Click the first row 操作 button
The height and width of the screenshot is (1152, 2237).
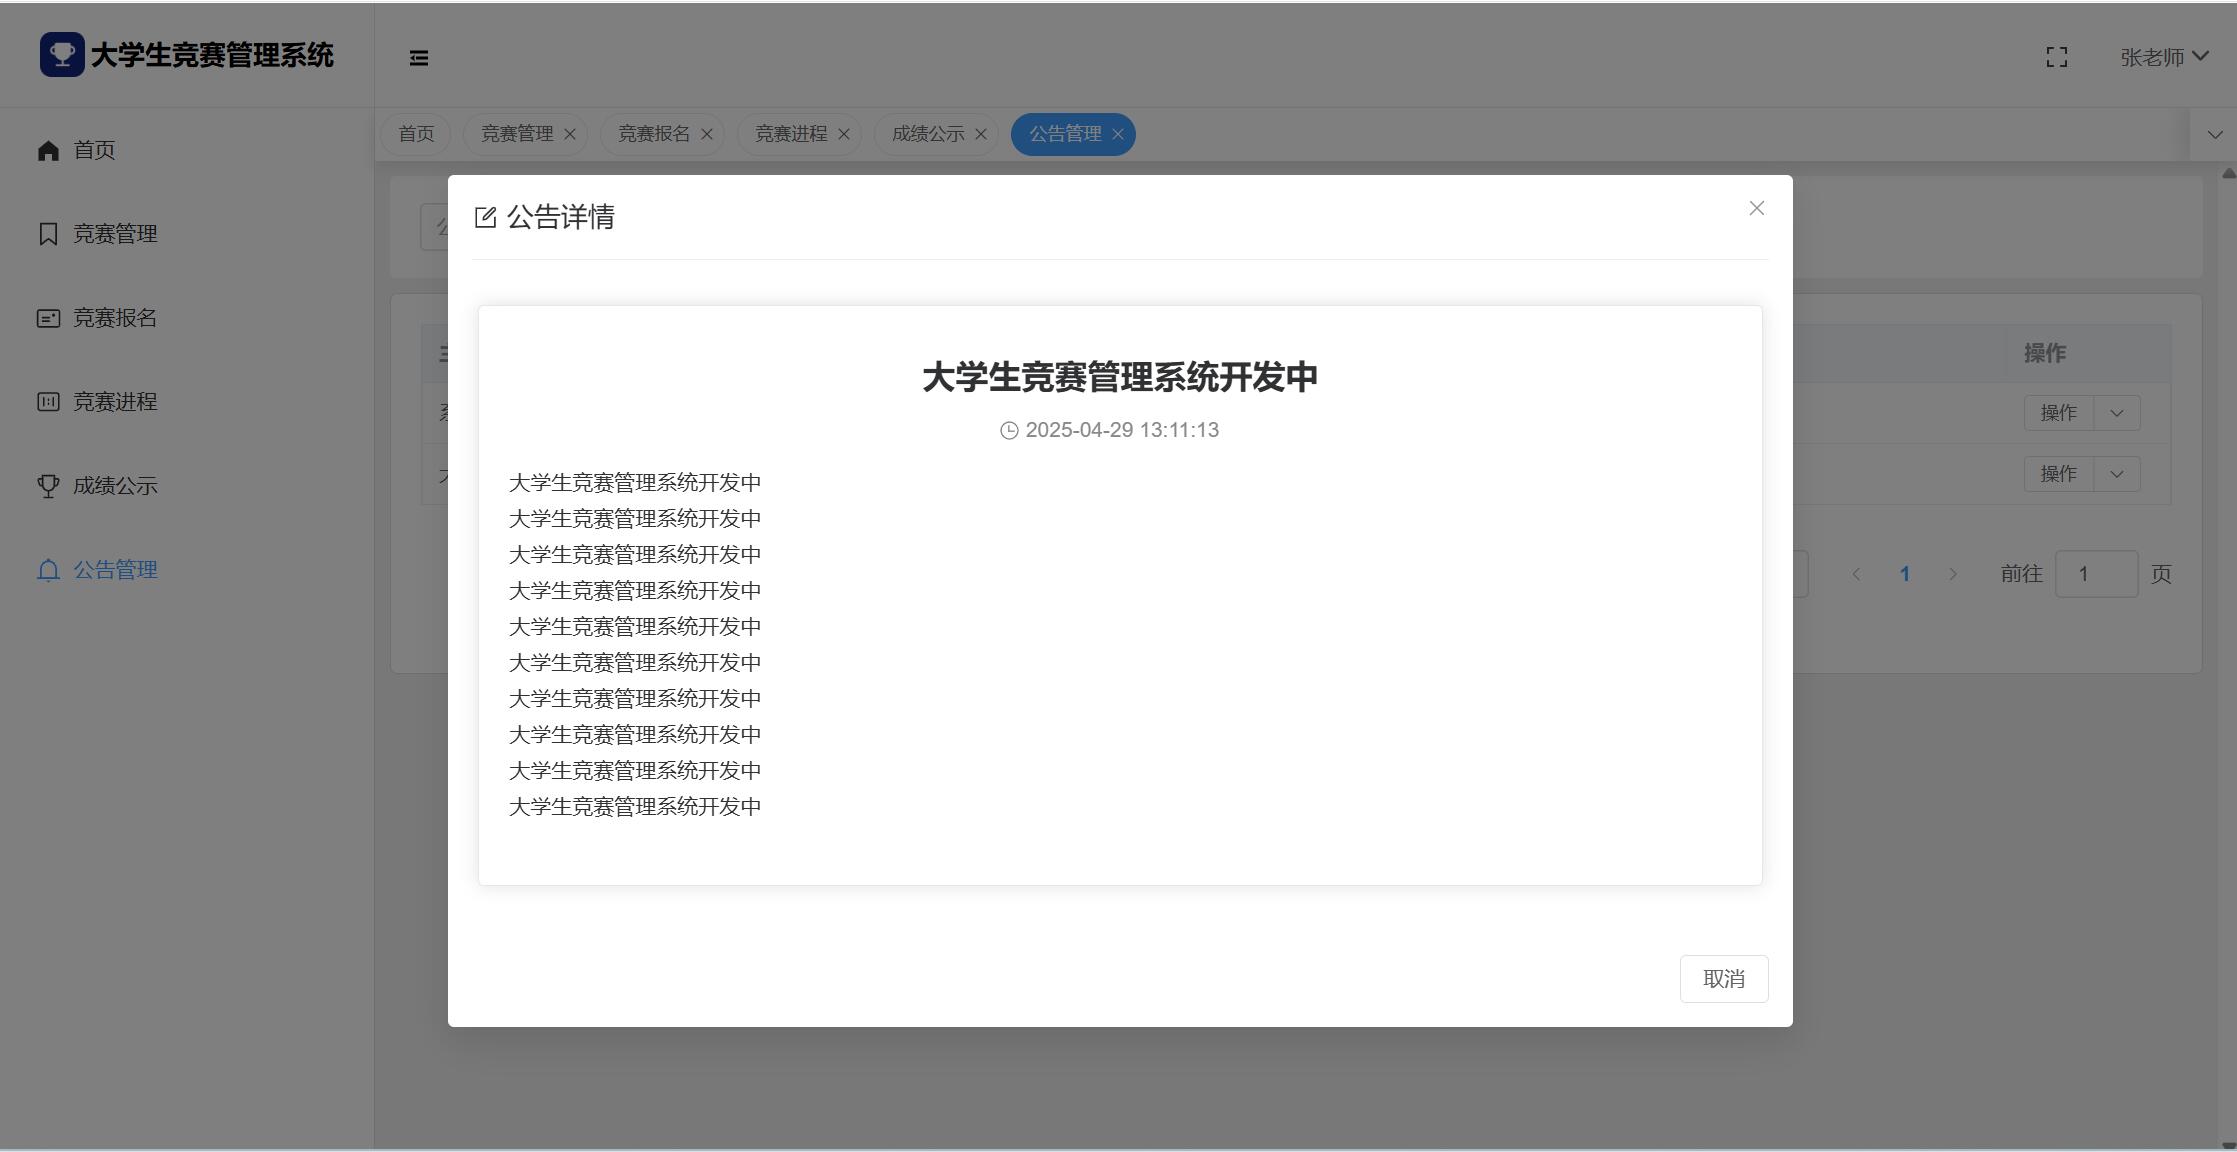coord(2058,413)
